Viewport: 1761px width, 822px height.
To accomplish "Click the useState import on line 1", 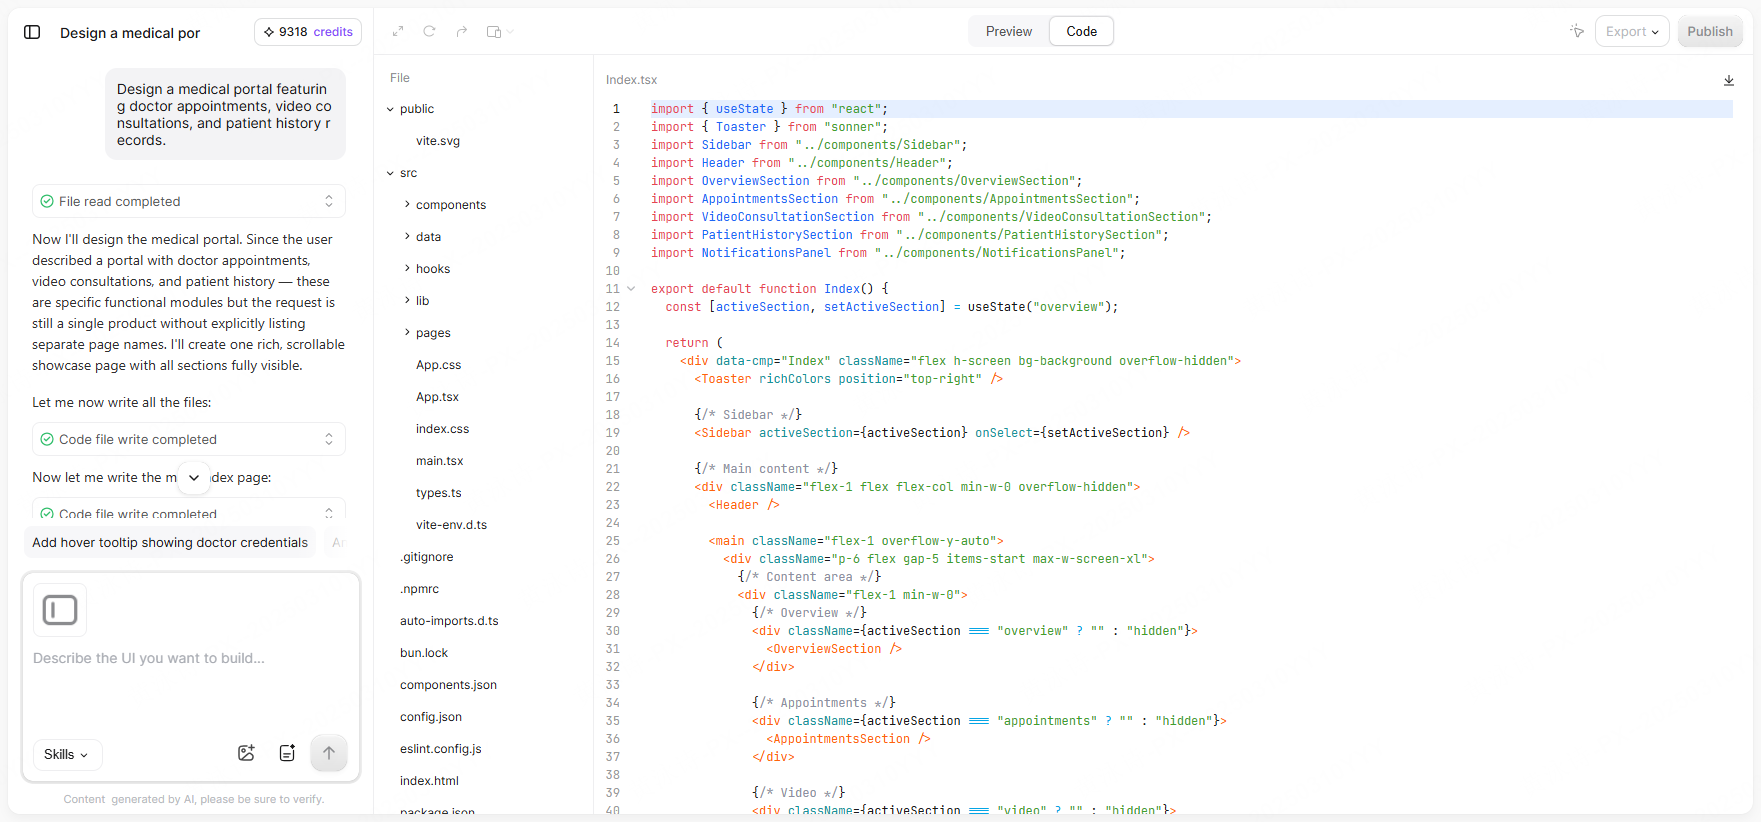I will point(744,109).
